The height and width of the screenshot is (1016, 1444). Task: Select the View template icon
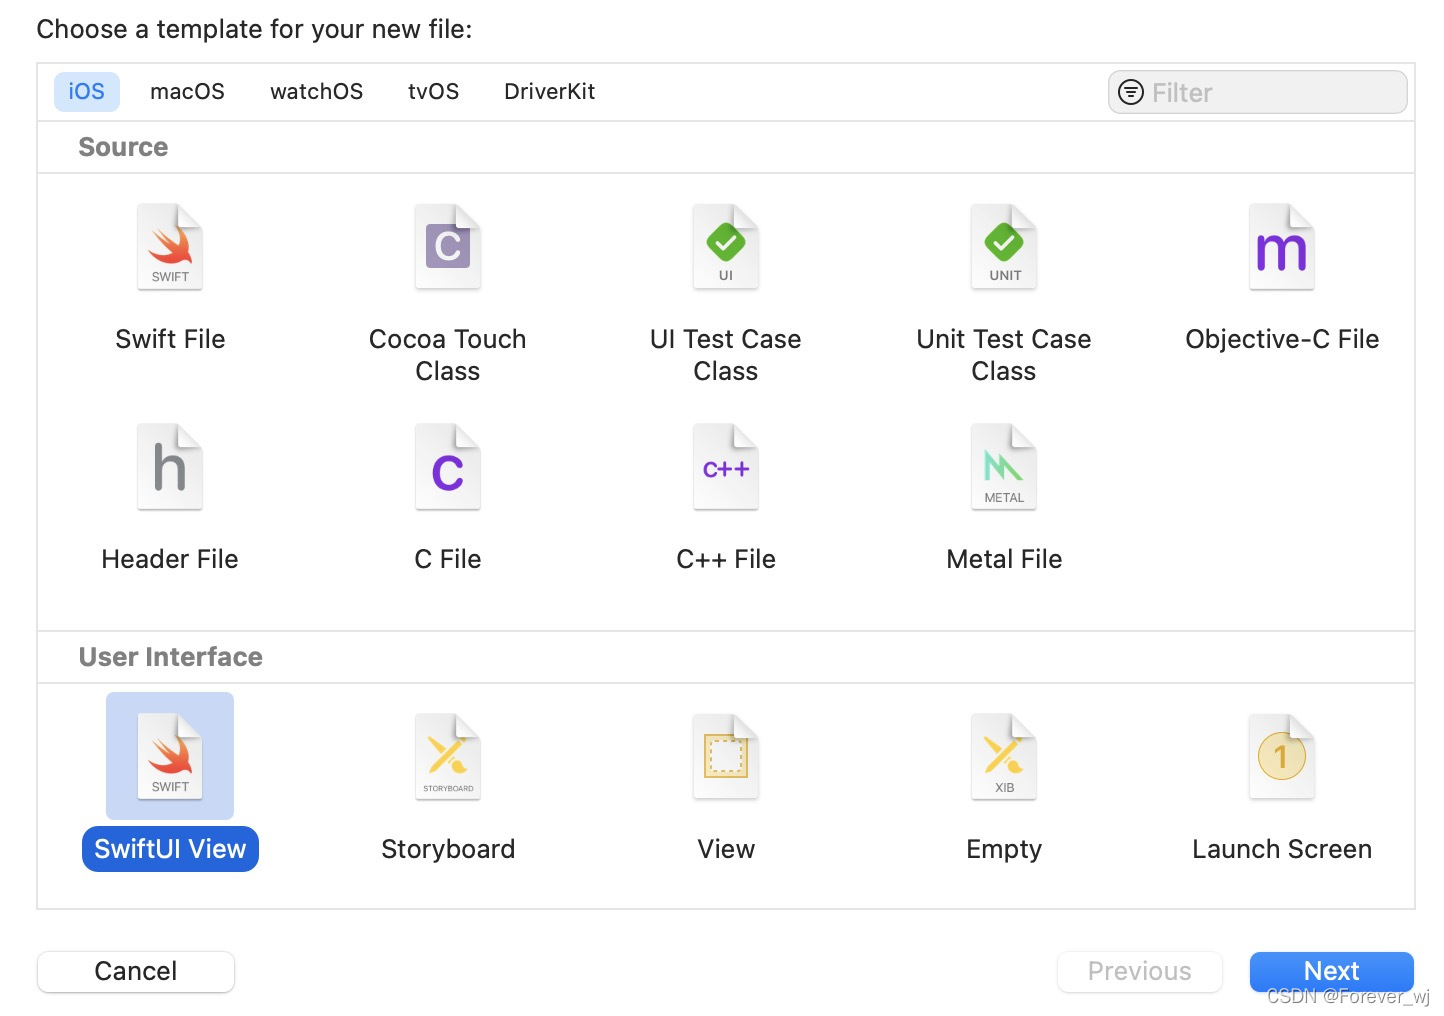tap(726, 757)
